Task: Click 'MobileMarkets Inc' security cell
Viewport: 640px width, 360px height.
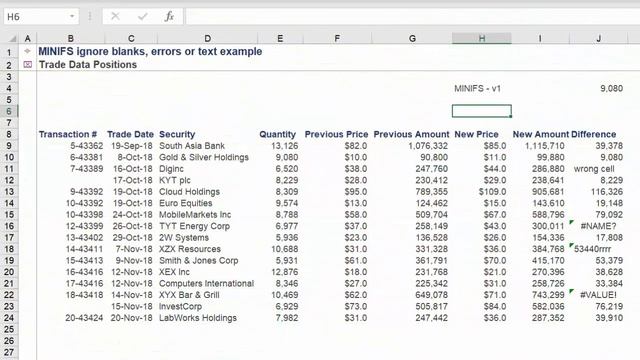Action: pyautogui.click(x=195, y=215)
